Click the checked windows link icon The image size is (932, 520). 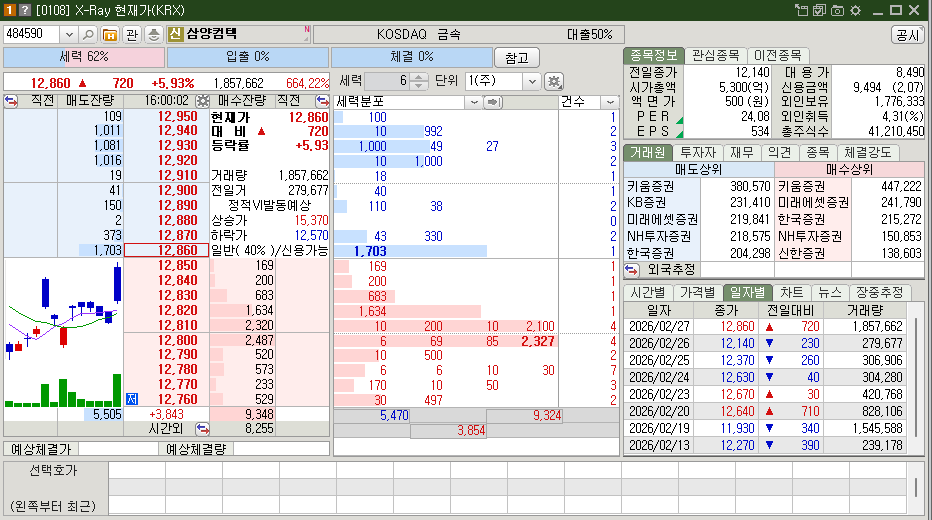(819, 10)
